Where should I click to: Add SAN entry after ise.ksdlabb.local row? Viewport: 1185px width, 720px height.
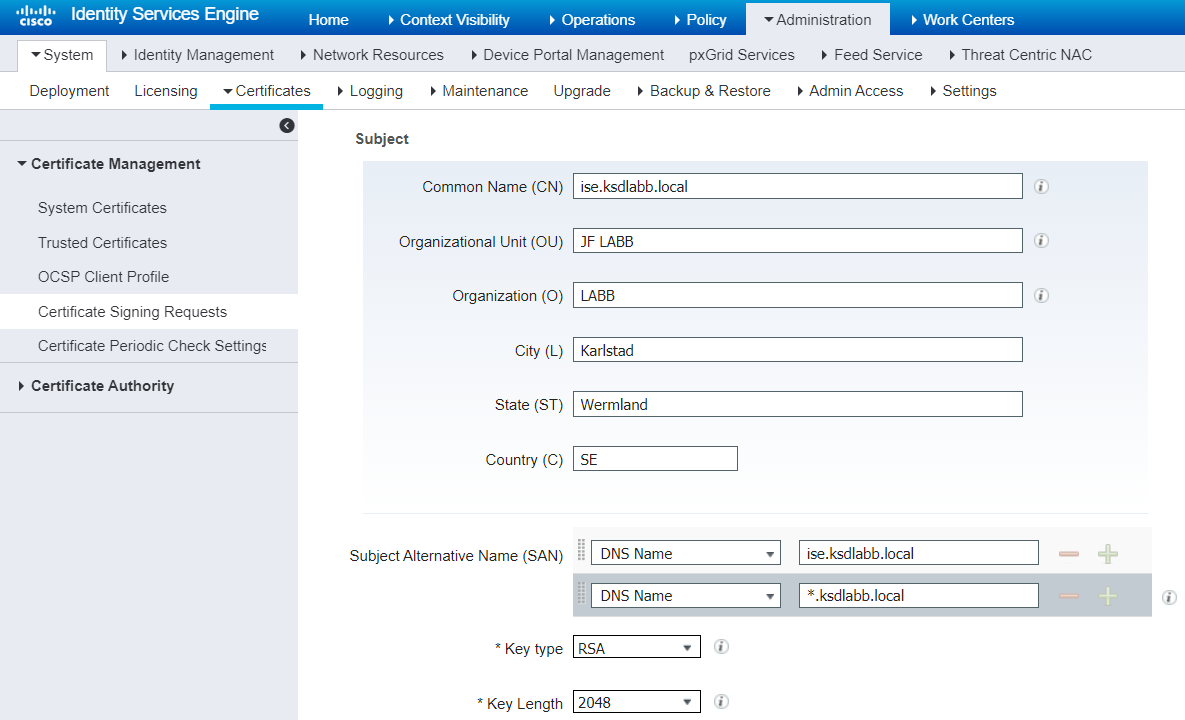[1108, 554]
